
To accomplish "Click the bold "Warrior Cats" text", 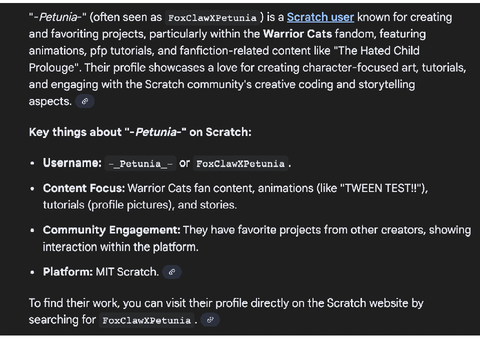I will (297, 34).
